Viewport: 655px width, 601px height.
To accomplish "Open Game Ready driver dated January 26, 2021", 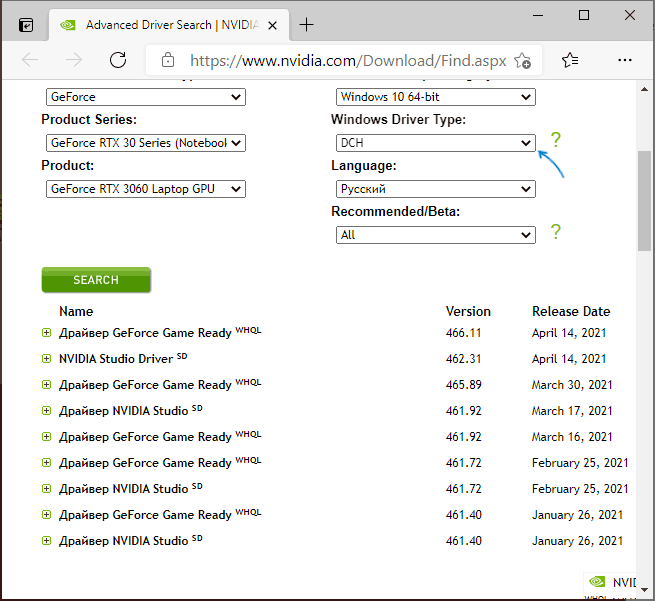I will 145,515.
